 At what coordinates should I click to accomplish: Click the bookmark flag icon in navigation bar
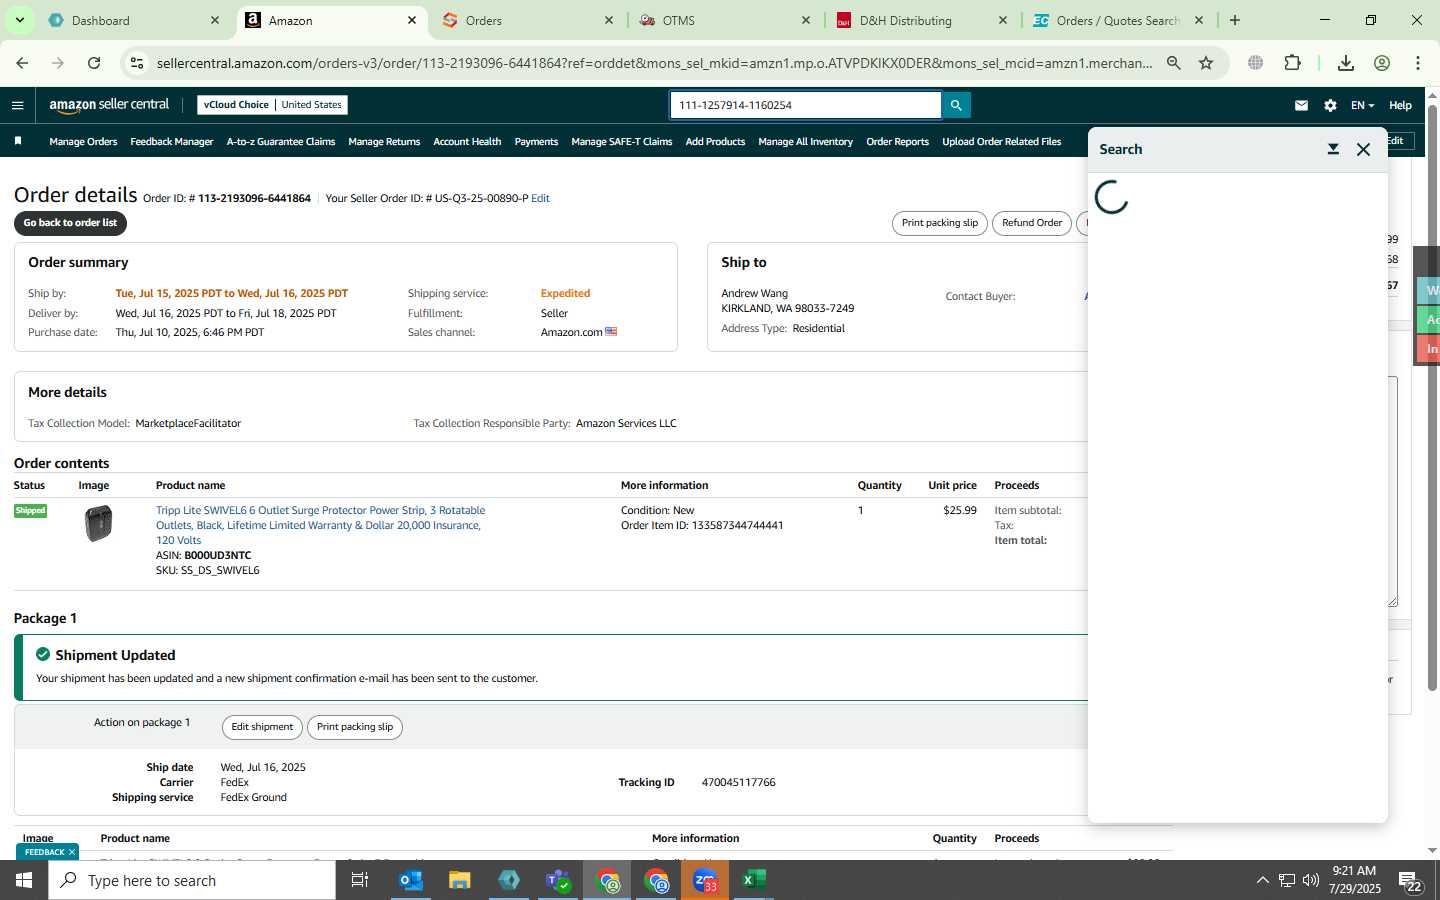click(18, 141)
